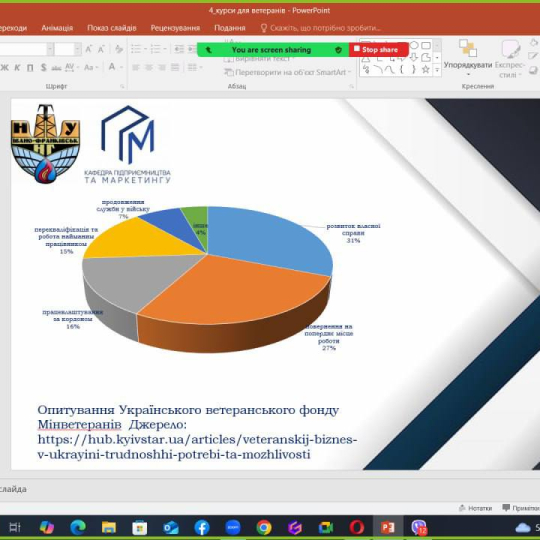Clear all text formatting
This screenshot has width=540, height=540.
click(119, 49)
